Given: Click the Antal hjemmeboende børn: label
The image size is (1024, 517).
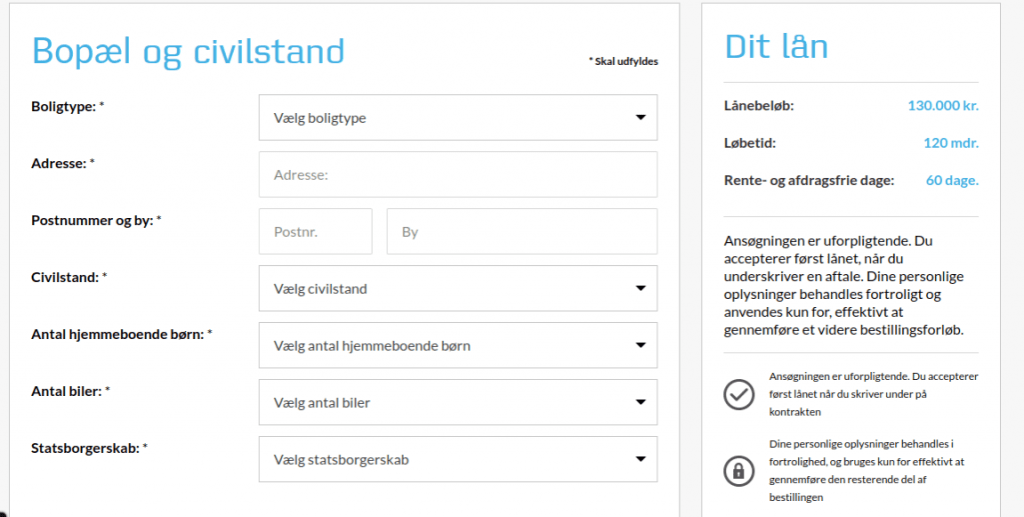Looking at the screenshot, I should (x=121, y=334).
